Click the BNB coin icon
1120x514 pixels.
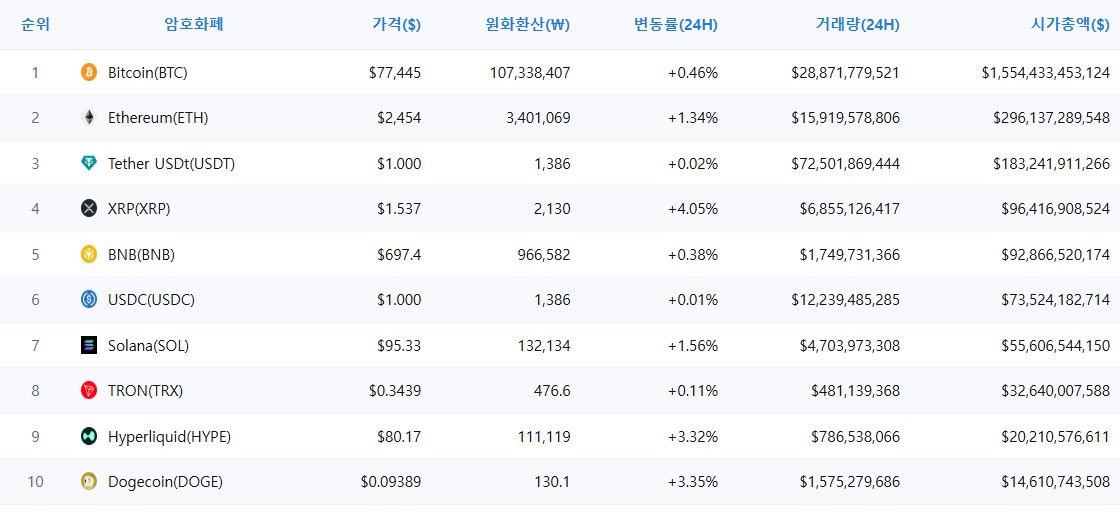(x=89, y=254)
